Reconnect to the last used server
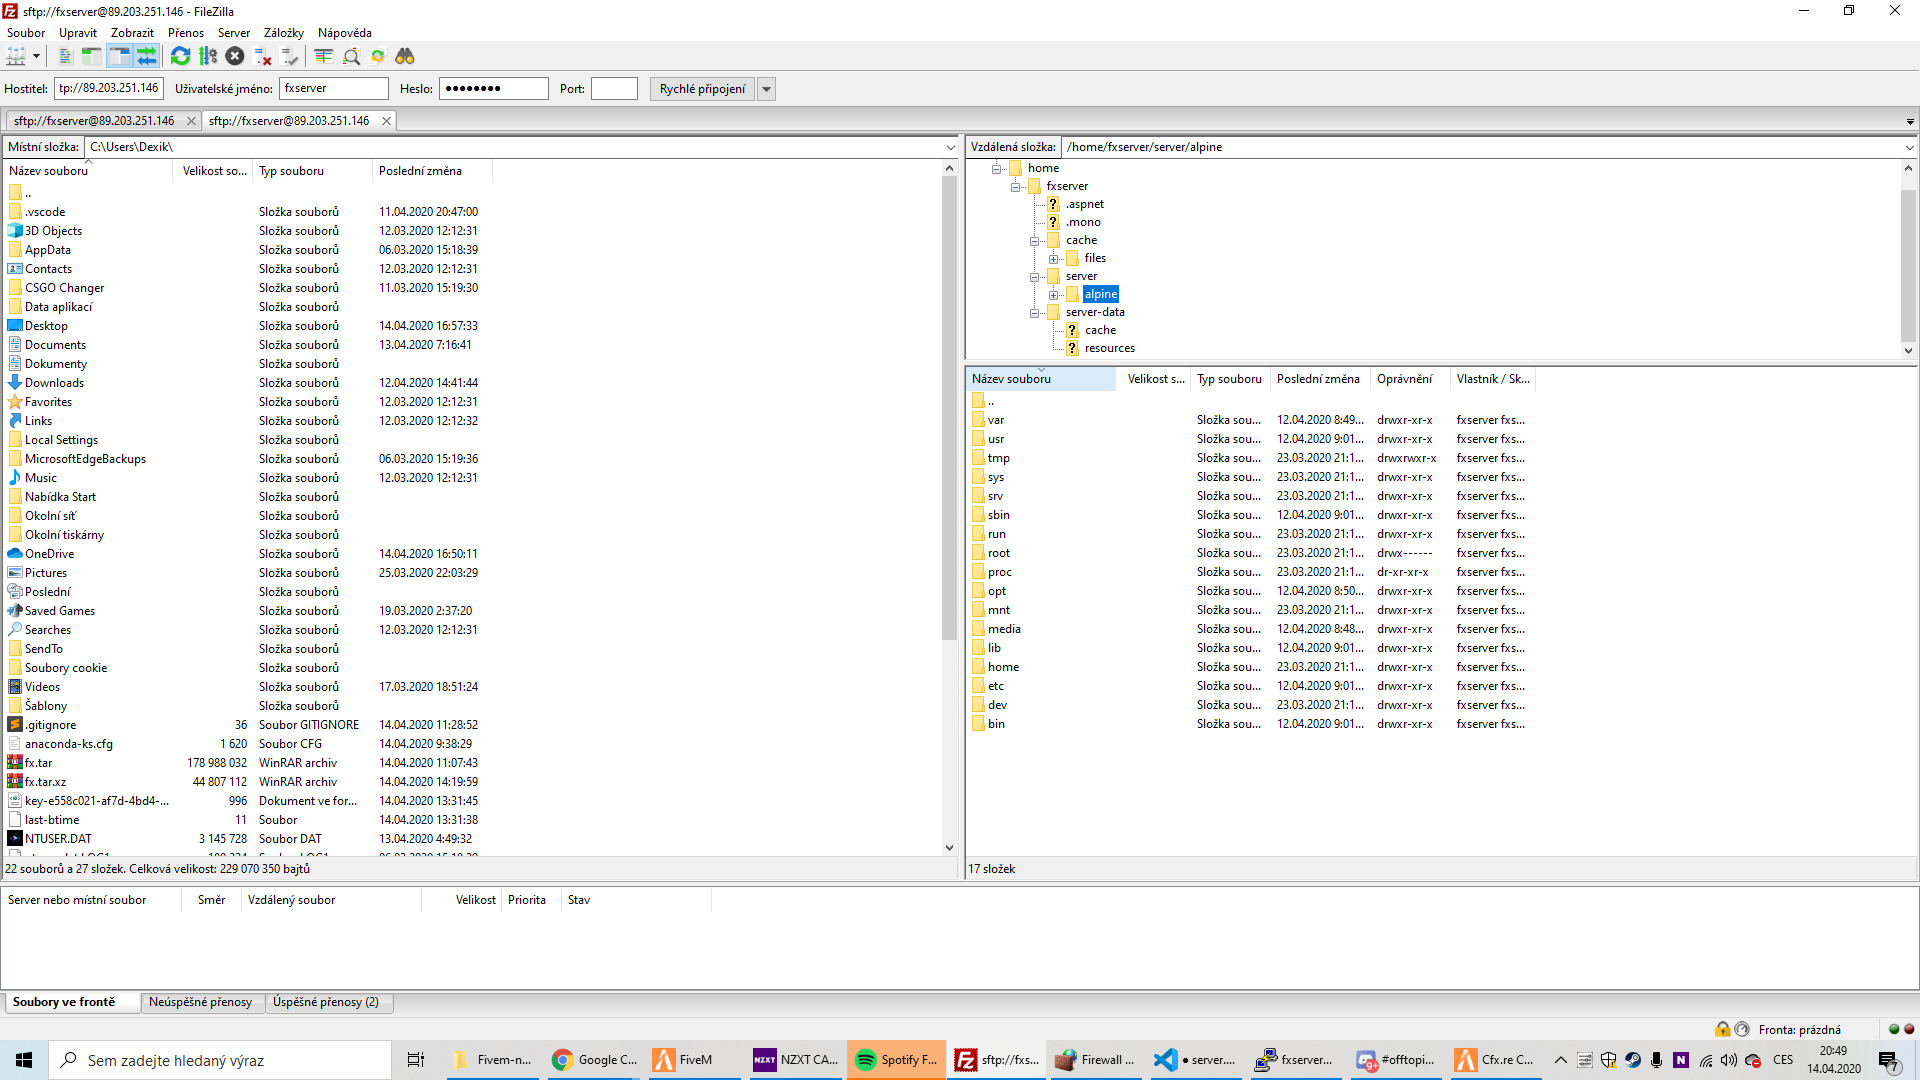 pos(290,56)
